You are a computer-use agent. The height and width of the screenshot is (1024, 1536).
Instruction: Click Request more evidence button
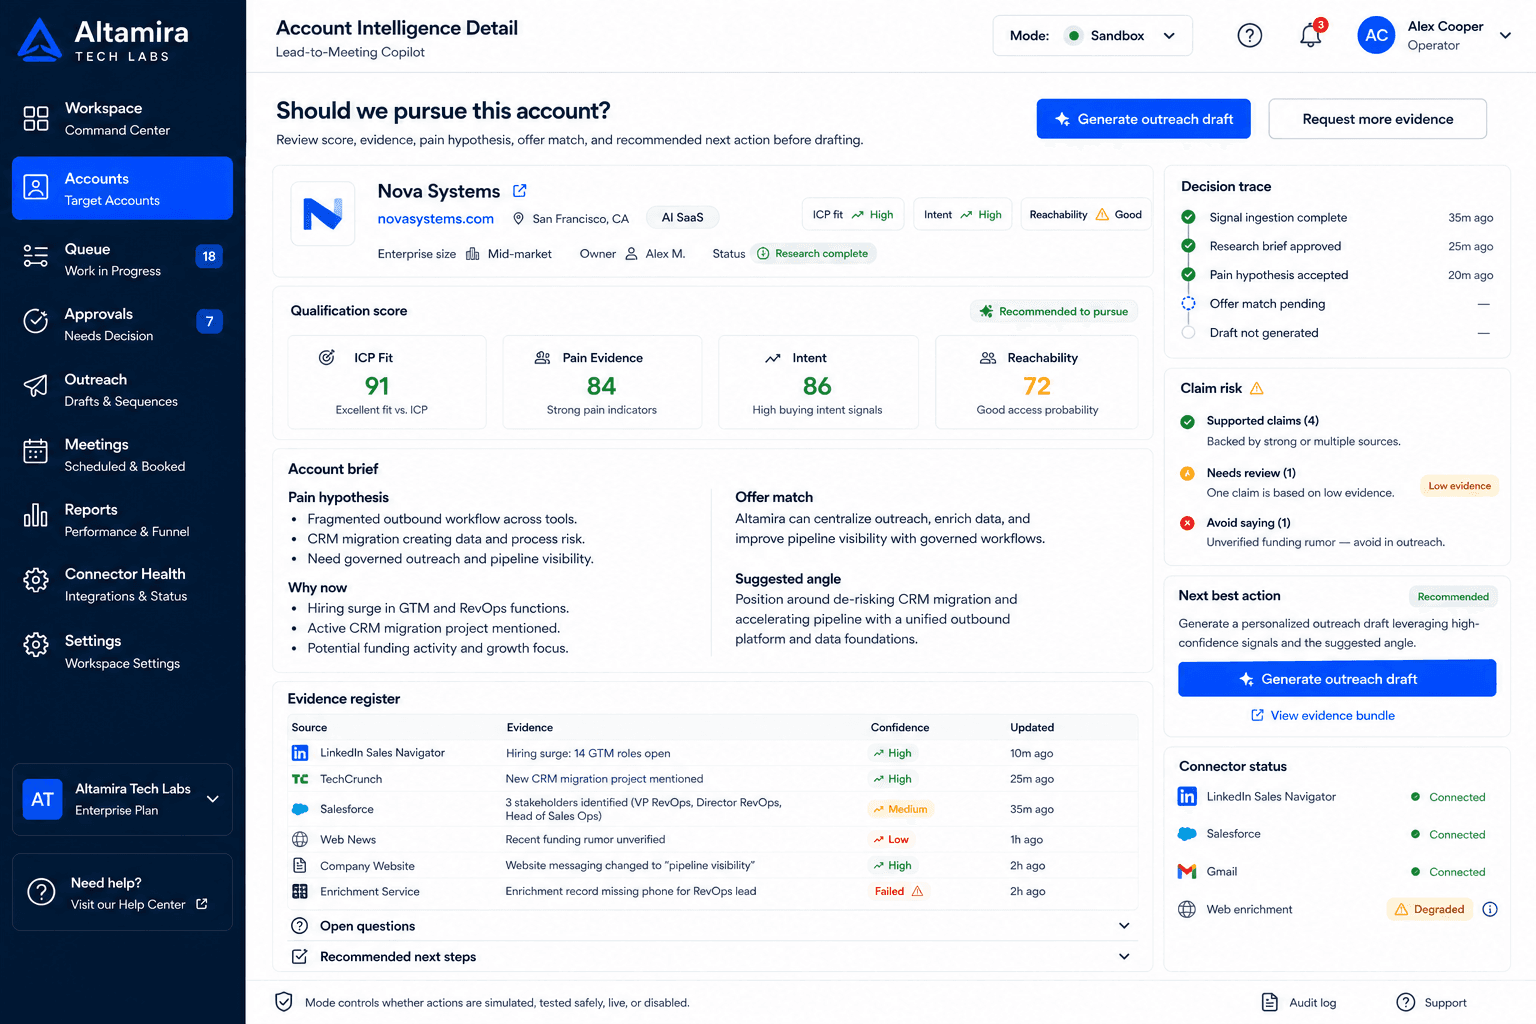tap(1377, 119)
